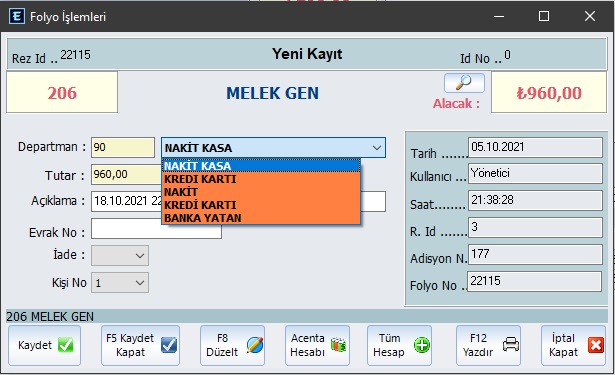This screenshot has width=615, height=375.
Task: Click guest name MELEK GEN heading
Action: [273, 93]
